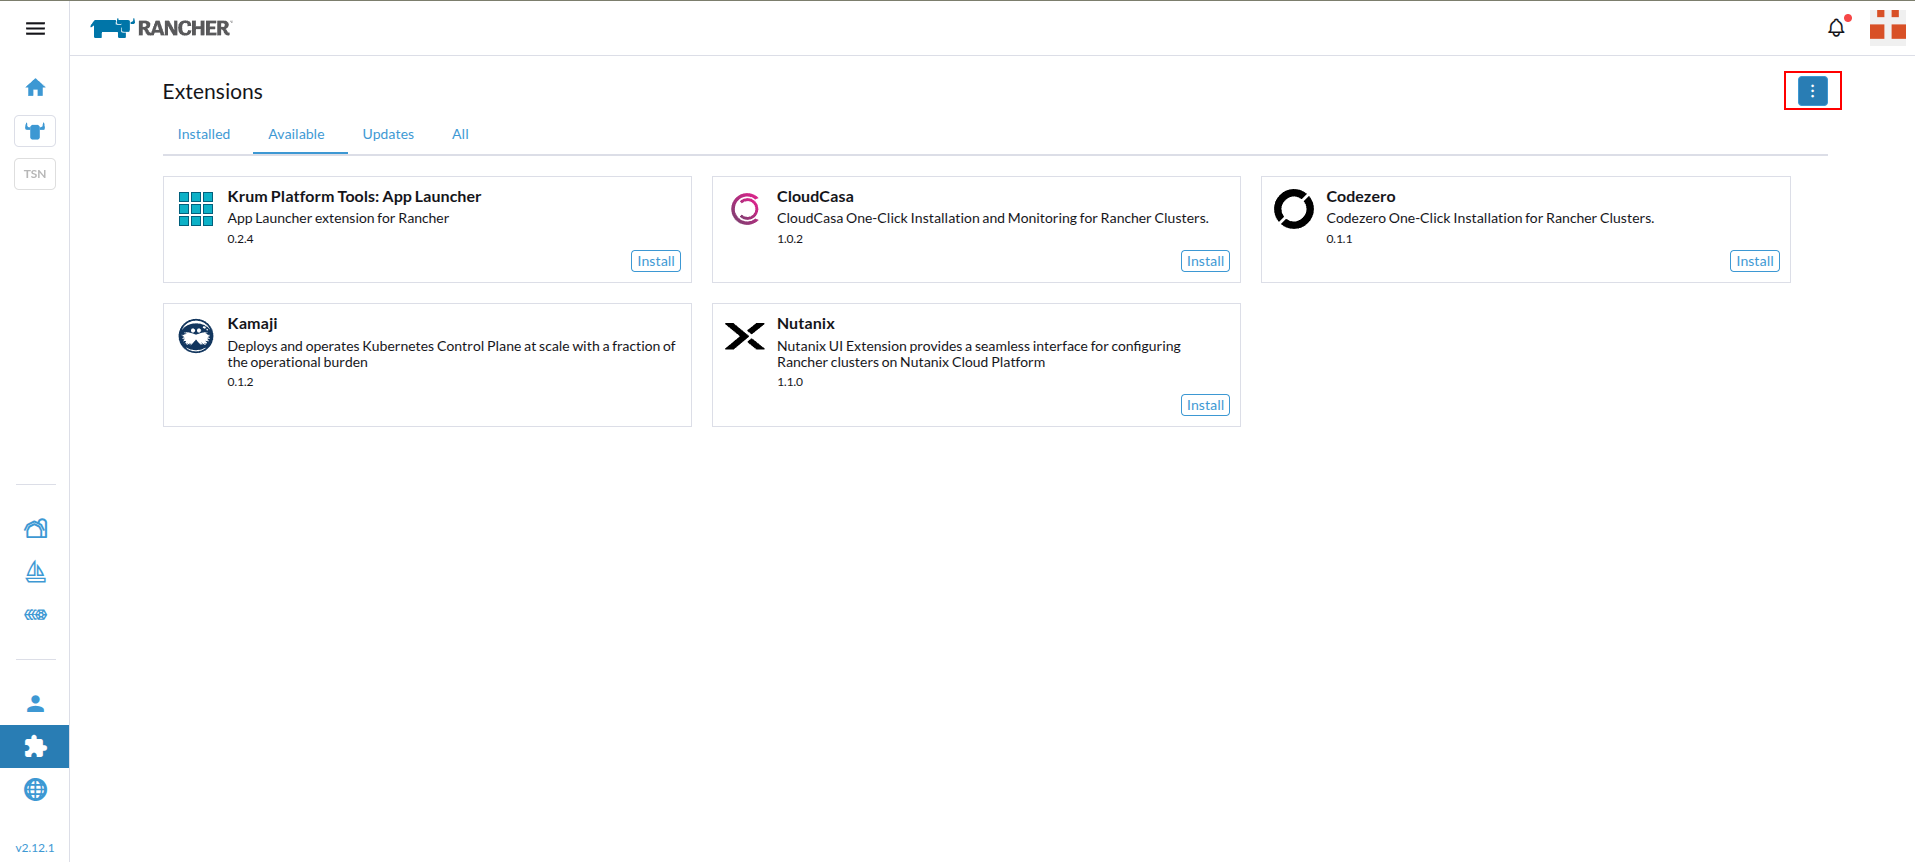
Task: Open Global Settings globe icon
Action: [x=35, y=790]
